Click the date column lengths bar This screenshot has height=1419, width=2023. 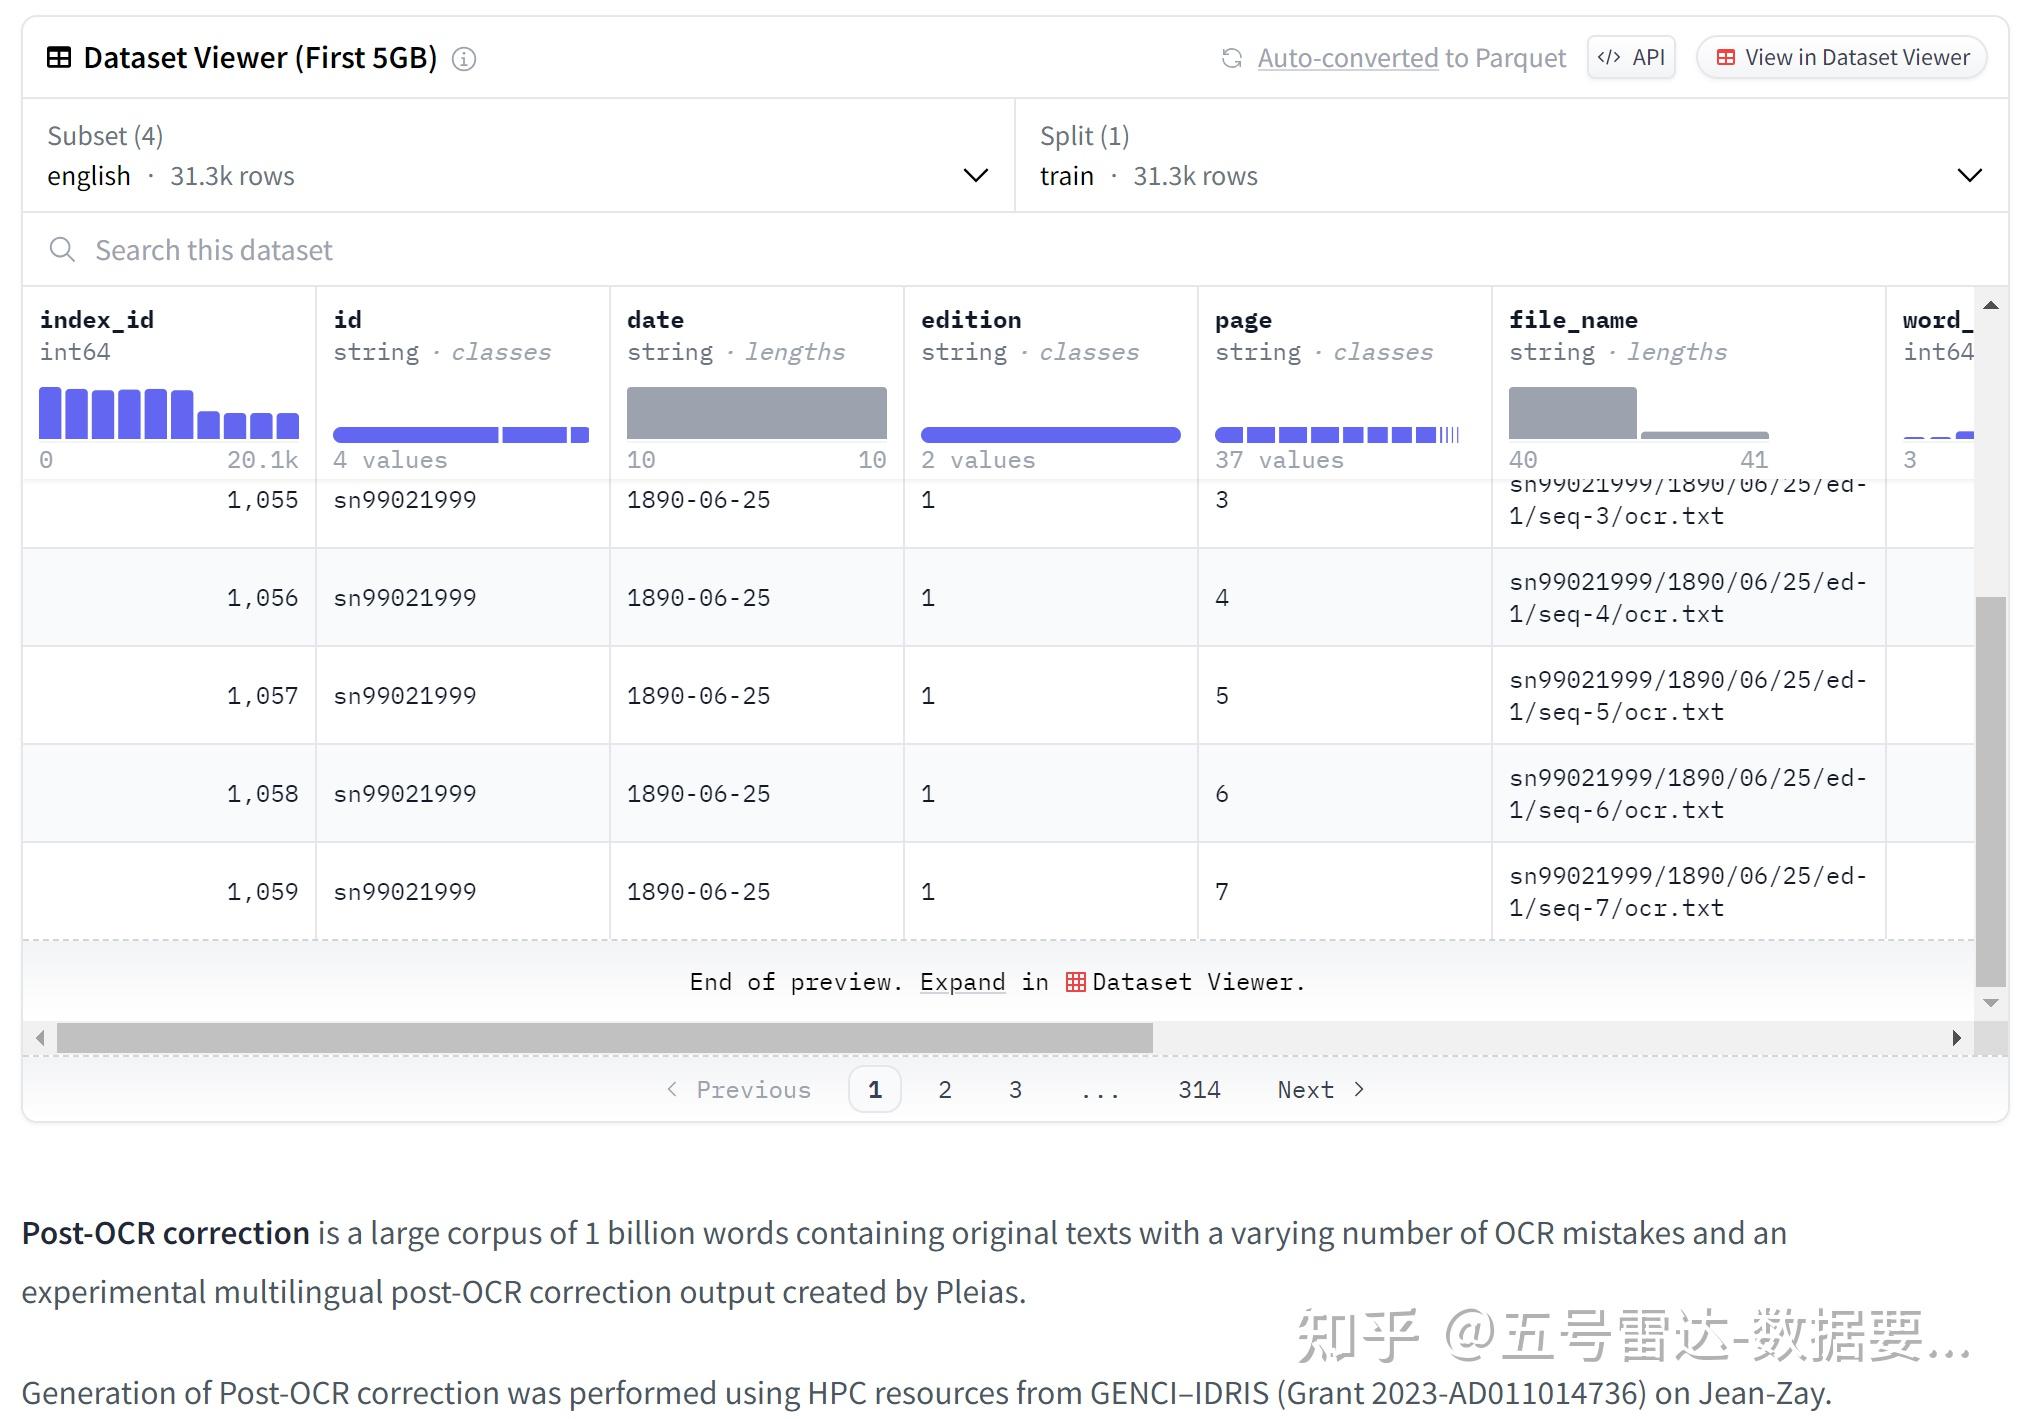coord(756,412)
